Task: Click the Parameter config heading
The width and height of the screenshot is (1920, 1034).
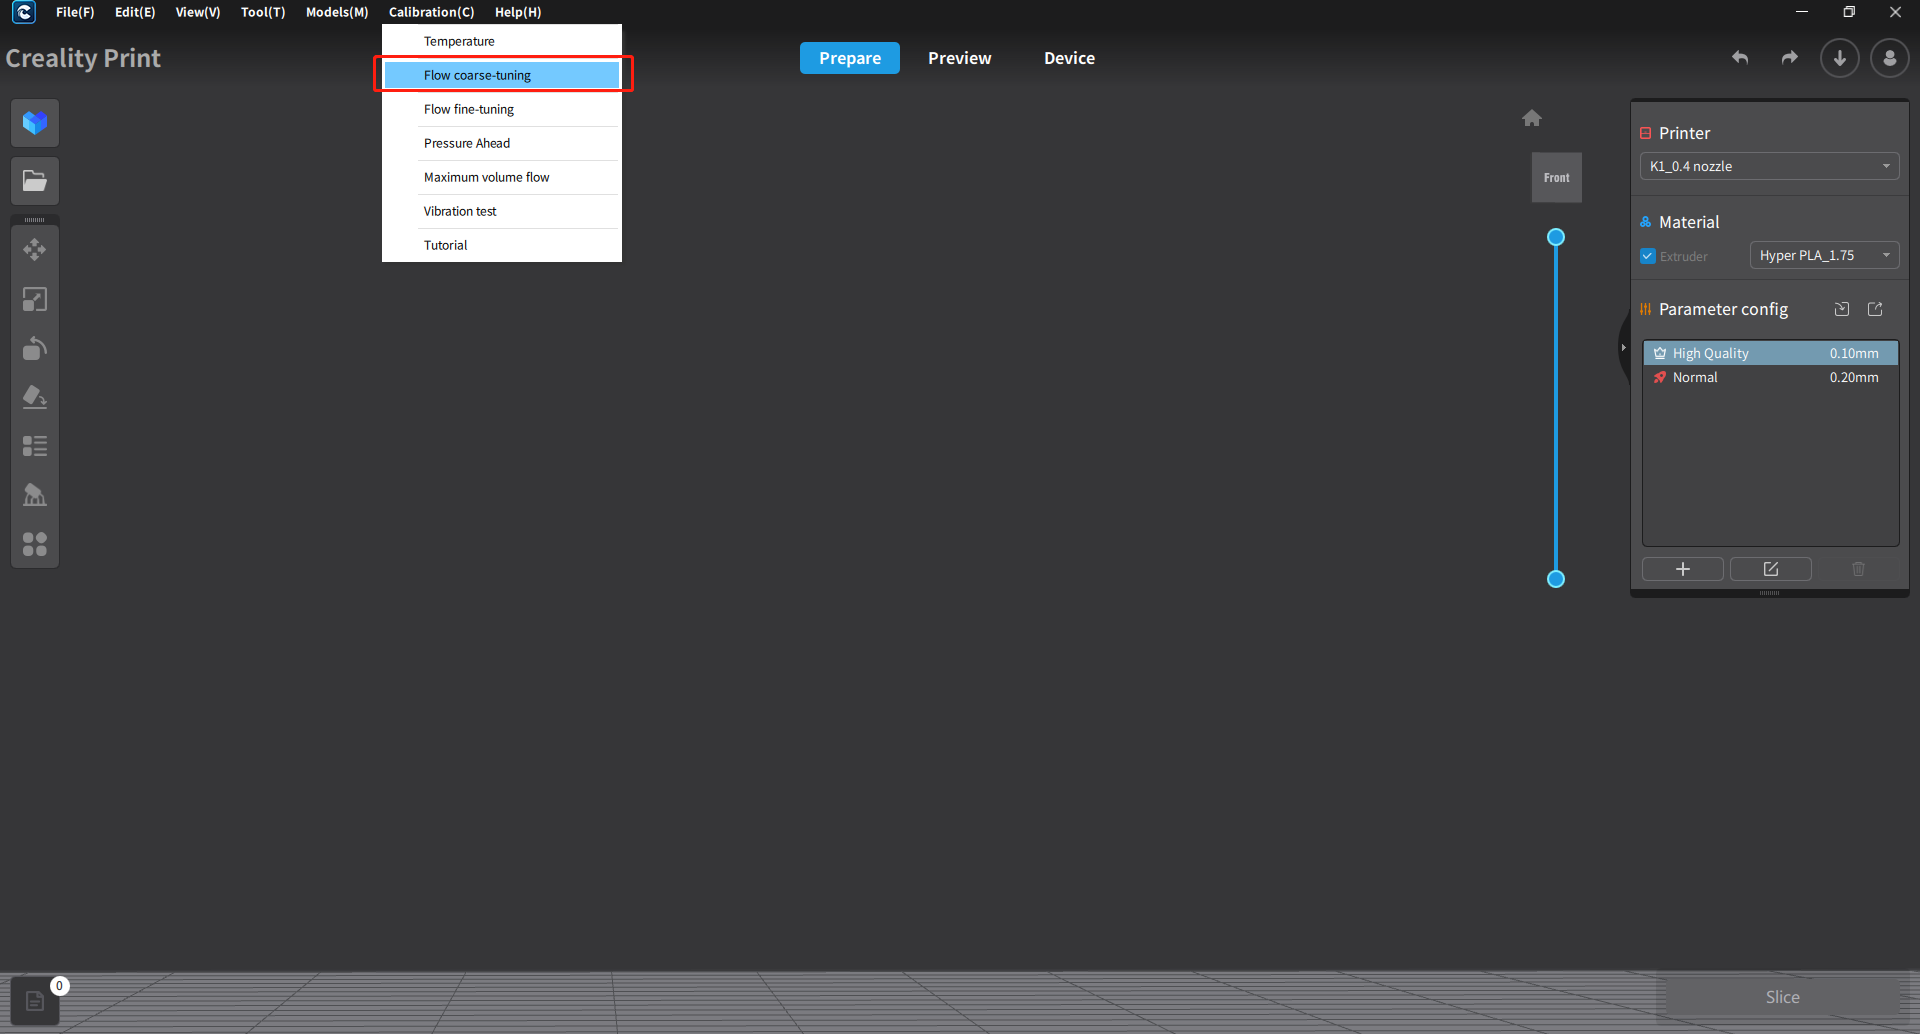Action: pos(1723,309)
